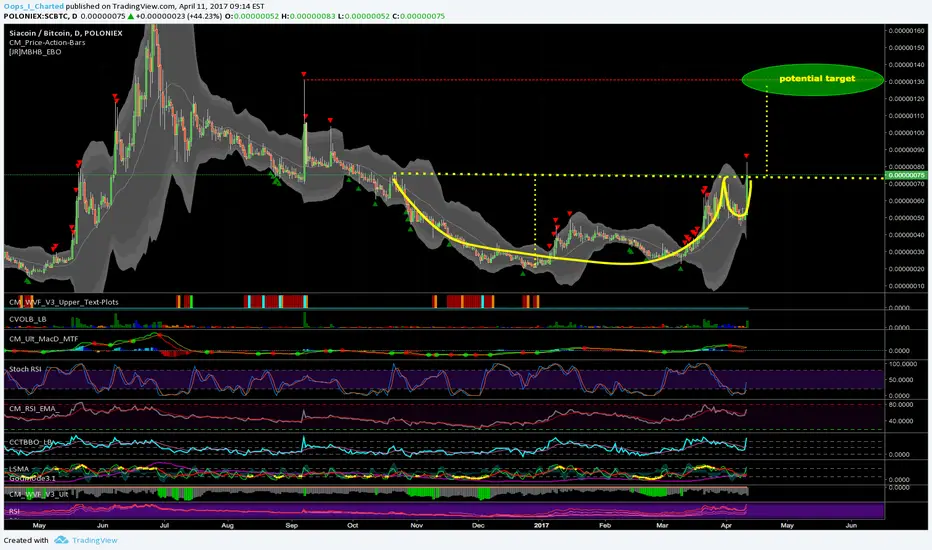Click the 0.00000010 price axis label
This screenshot has width=932, height=550.
click(x=907, y=286)
